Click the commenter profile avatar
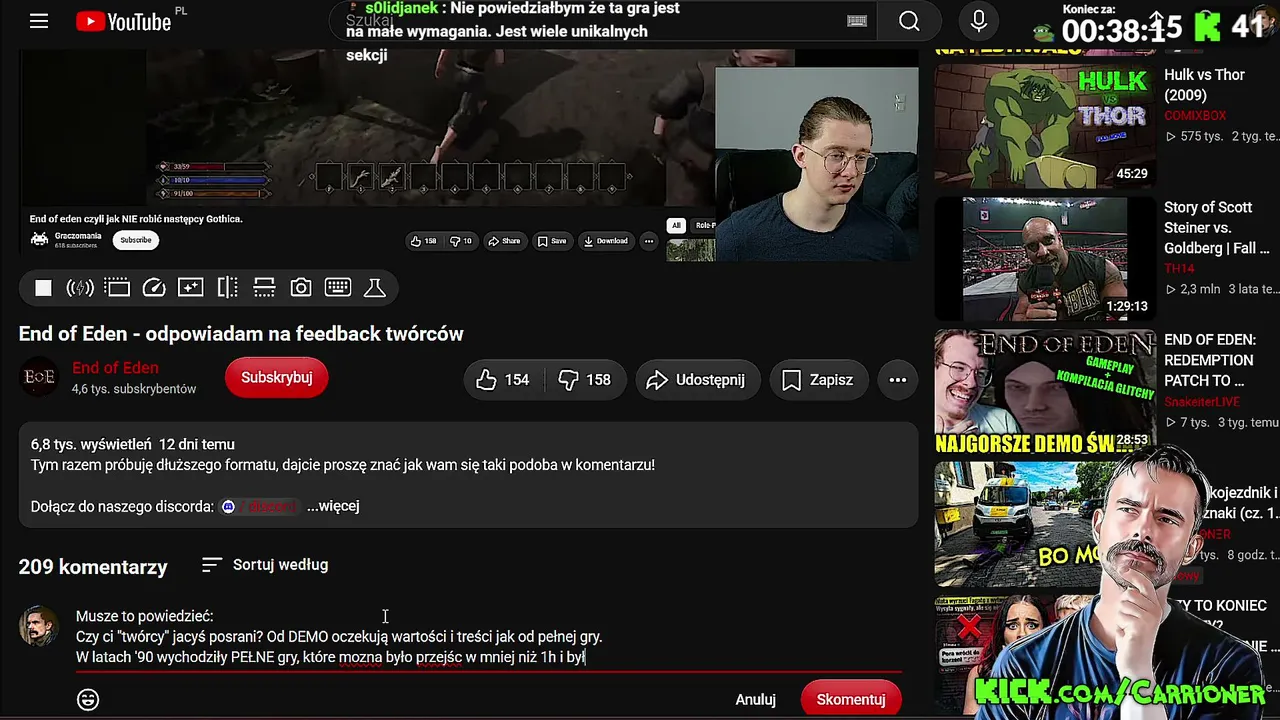 coord(39,626)
